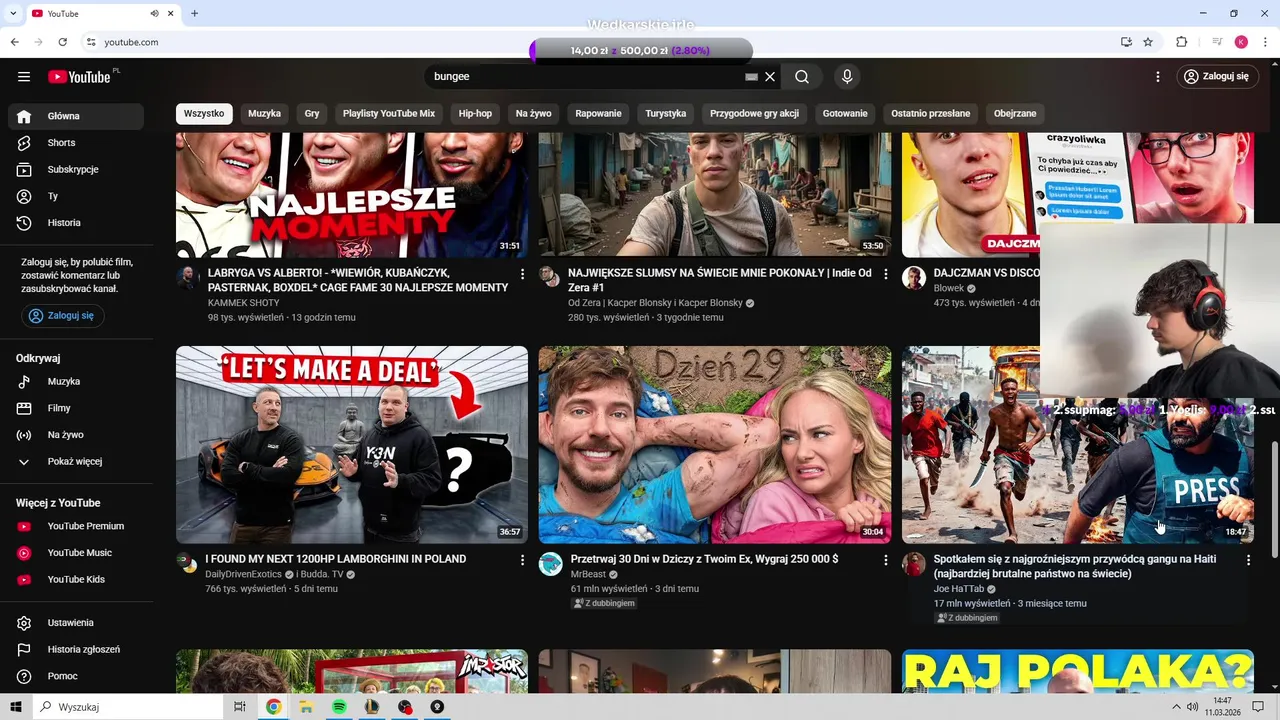Clear the search box with X
Screen dimensions: 1280x720
(x=770, y=77)
